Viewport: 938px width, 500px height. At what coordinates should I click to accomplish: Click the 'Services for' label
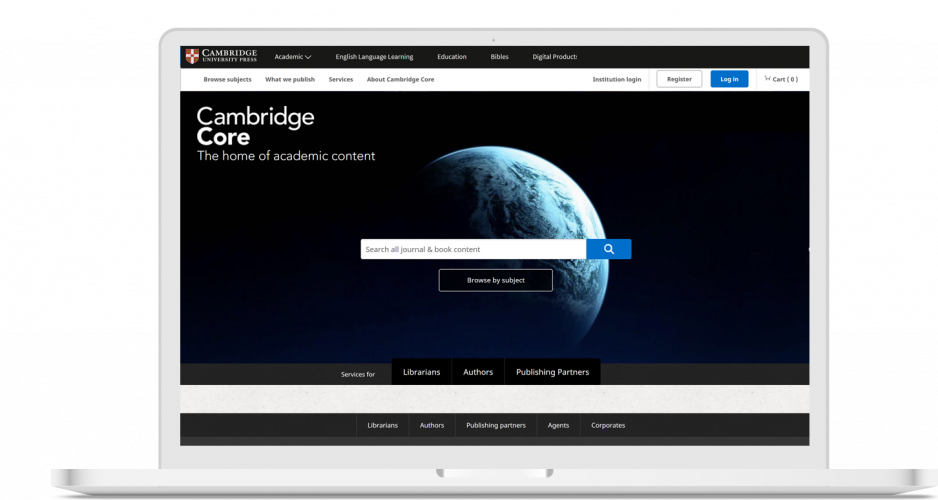(358, 374)
